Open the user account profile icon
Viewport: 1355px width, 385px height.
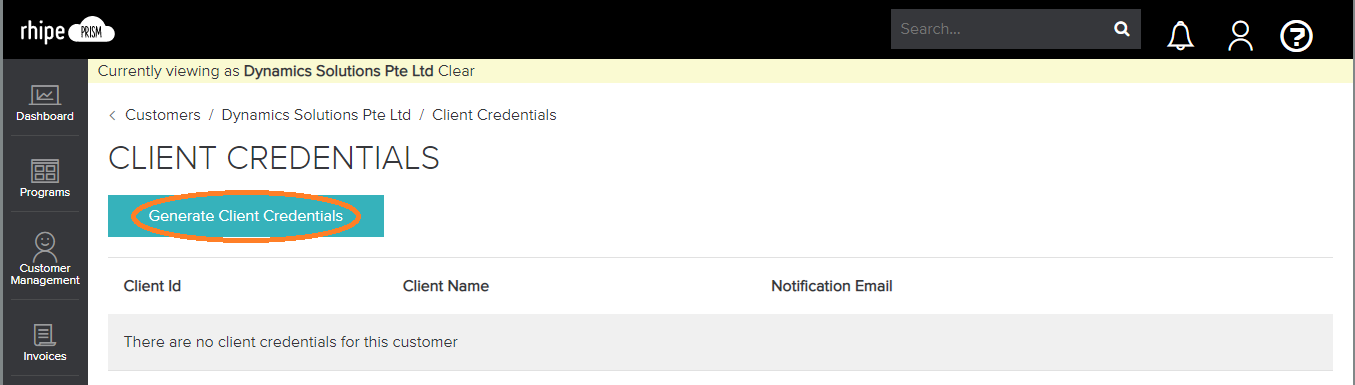click(x=1240, y=36)
